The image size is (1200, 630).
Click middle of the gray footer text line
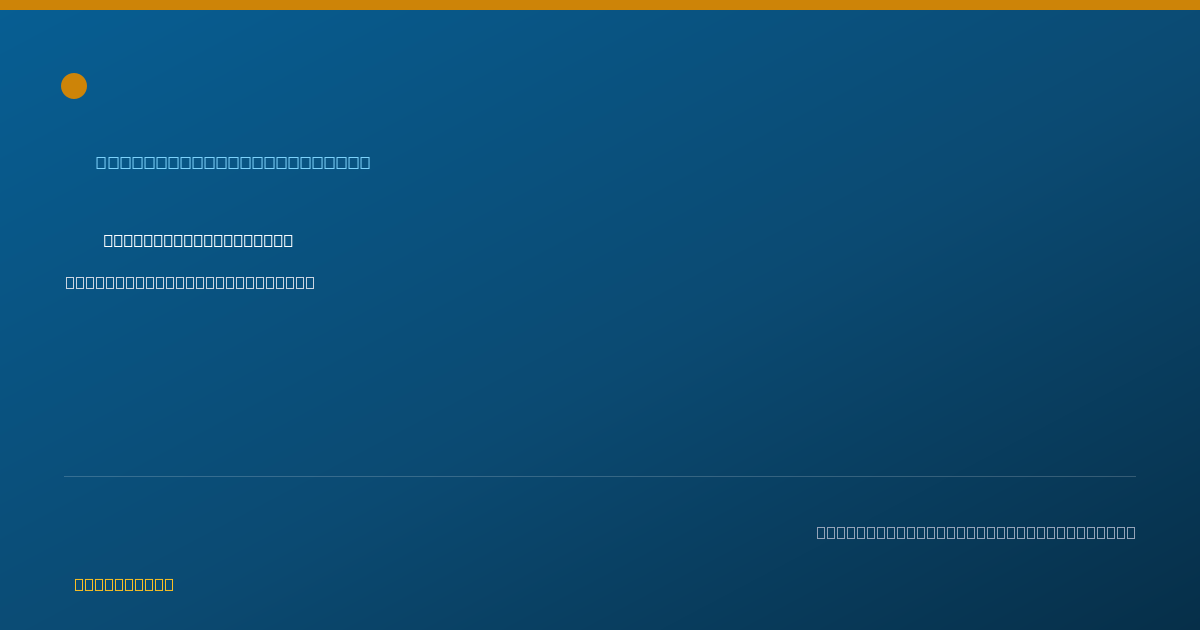(976, 532)
